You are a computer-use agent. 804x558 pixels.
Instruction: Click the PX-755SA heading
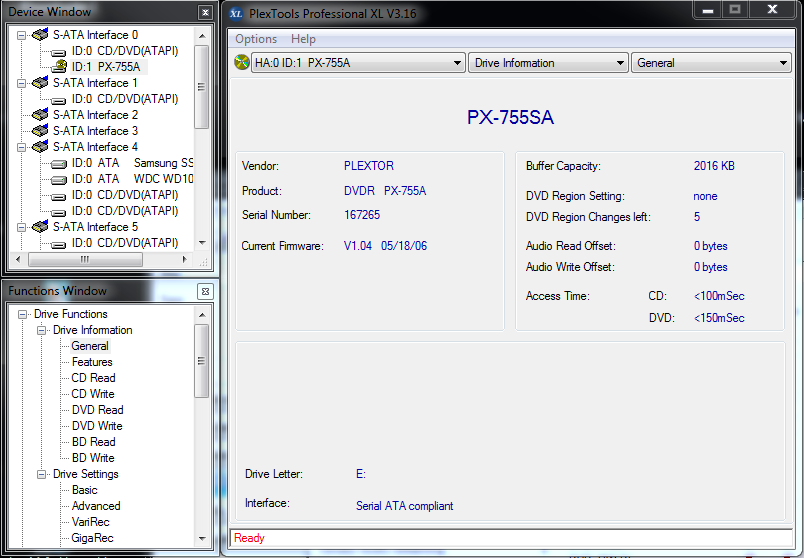[510, 117]
